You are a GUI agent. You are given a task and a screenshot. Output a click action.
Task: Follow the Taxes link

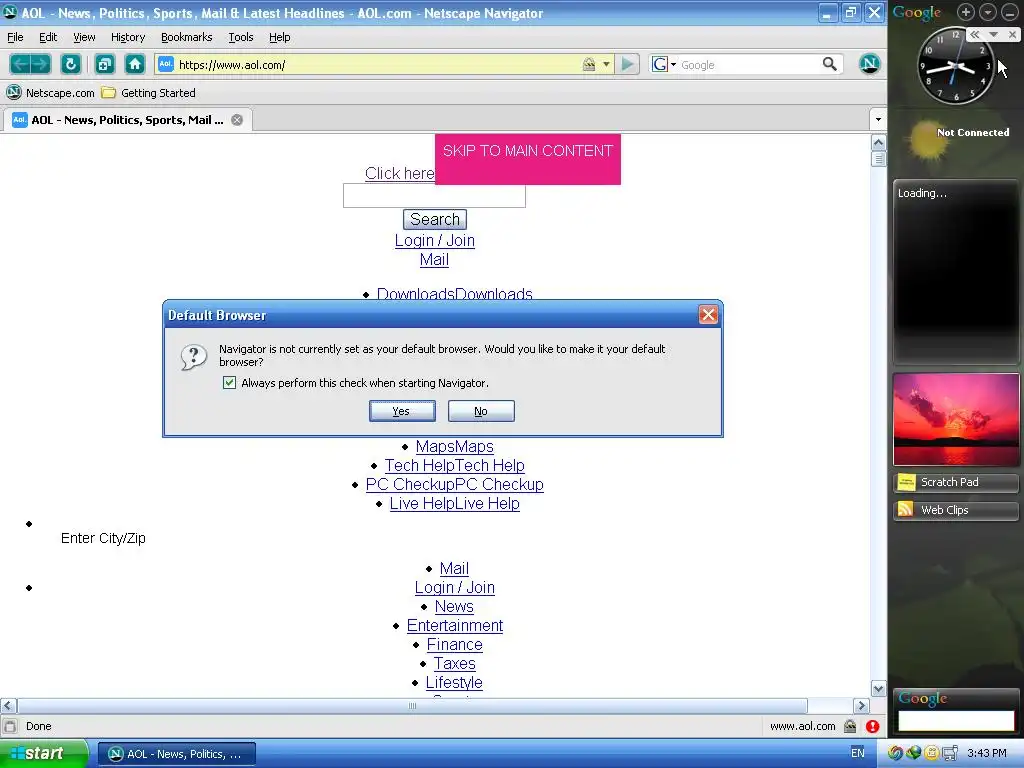point(455,664)
